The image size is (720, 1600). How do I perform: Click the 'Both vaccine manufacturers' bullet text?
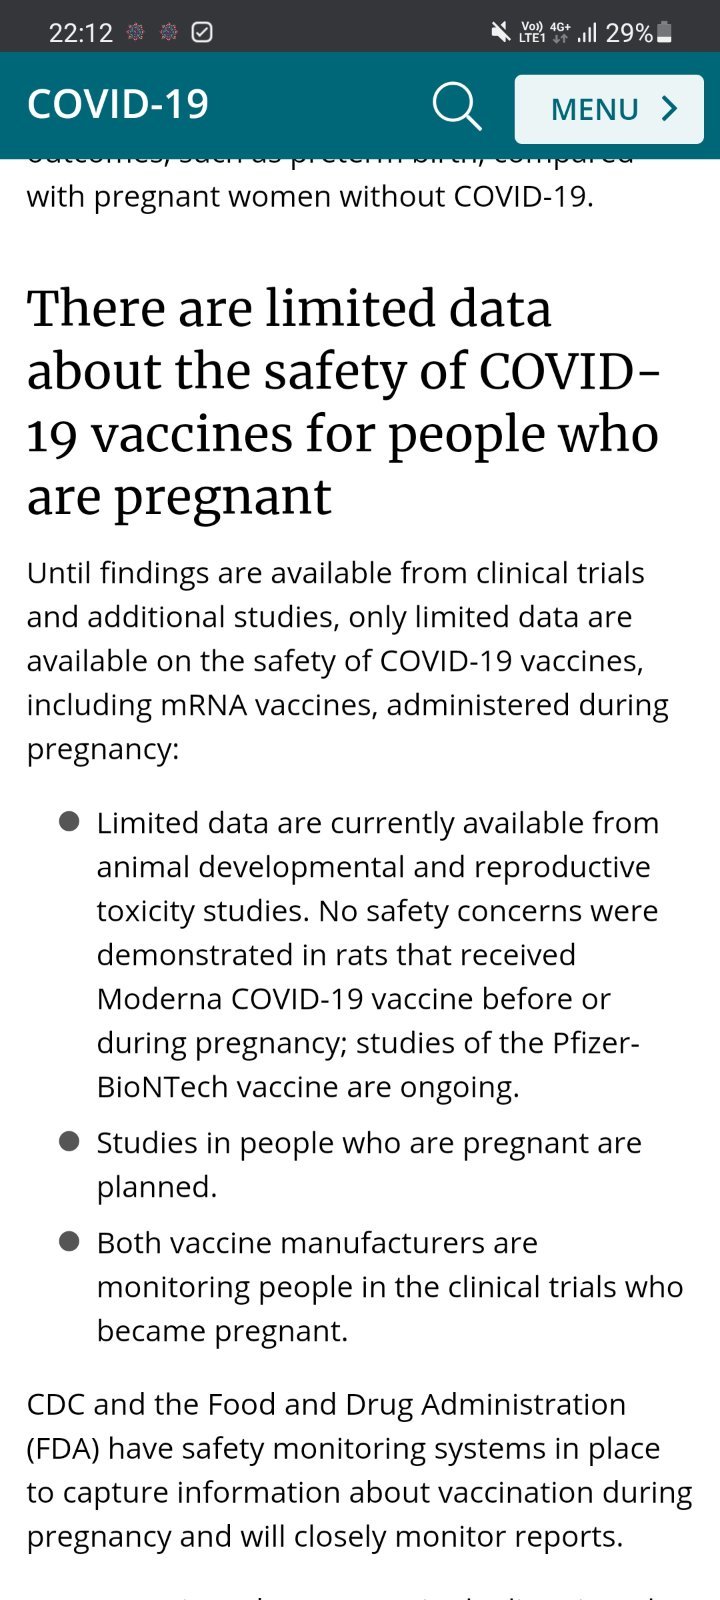click(389, 1286)
